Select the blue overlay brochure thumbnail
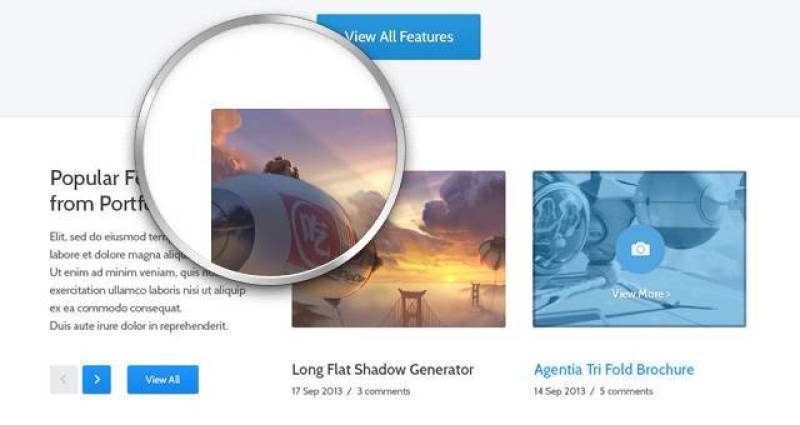 pos(639,249)
